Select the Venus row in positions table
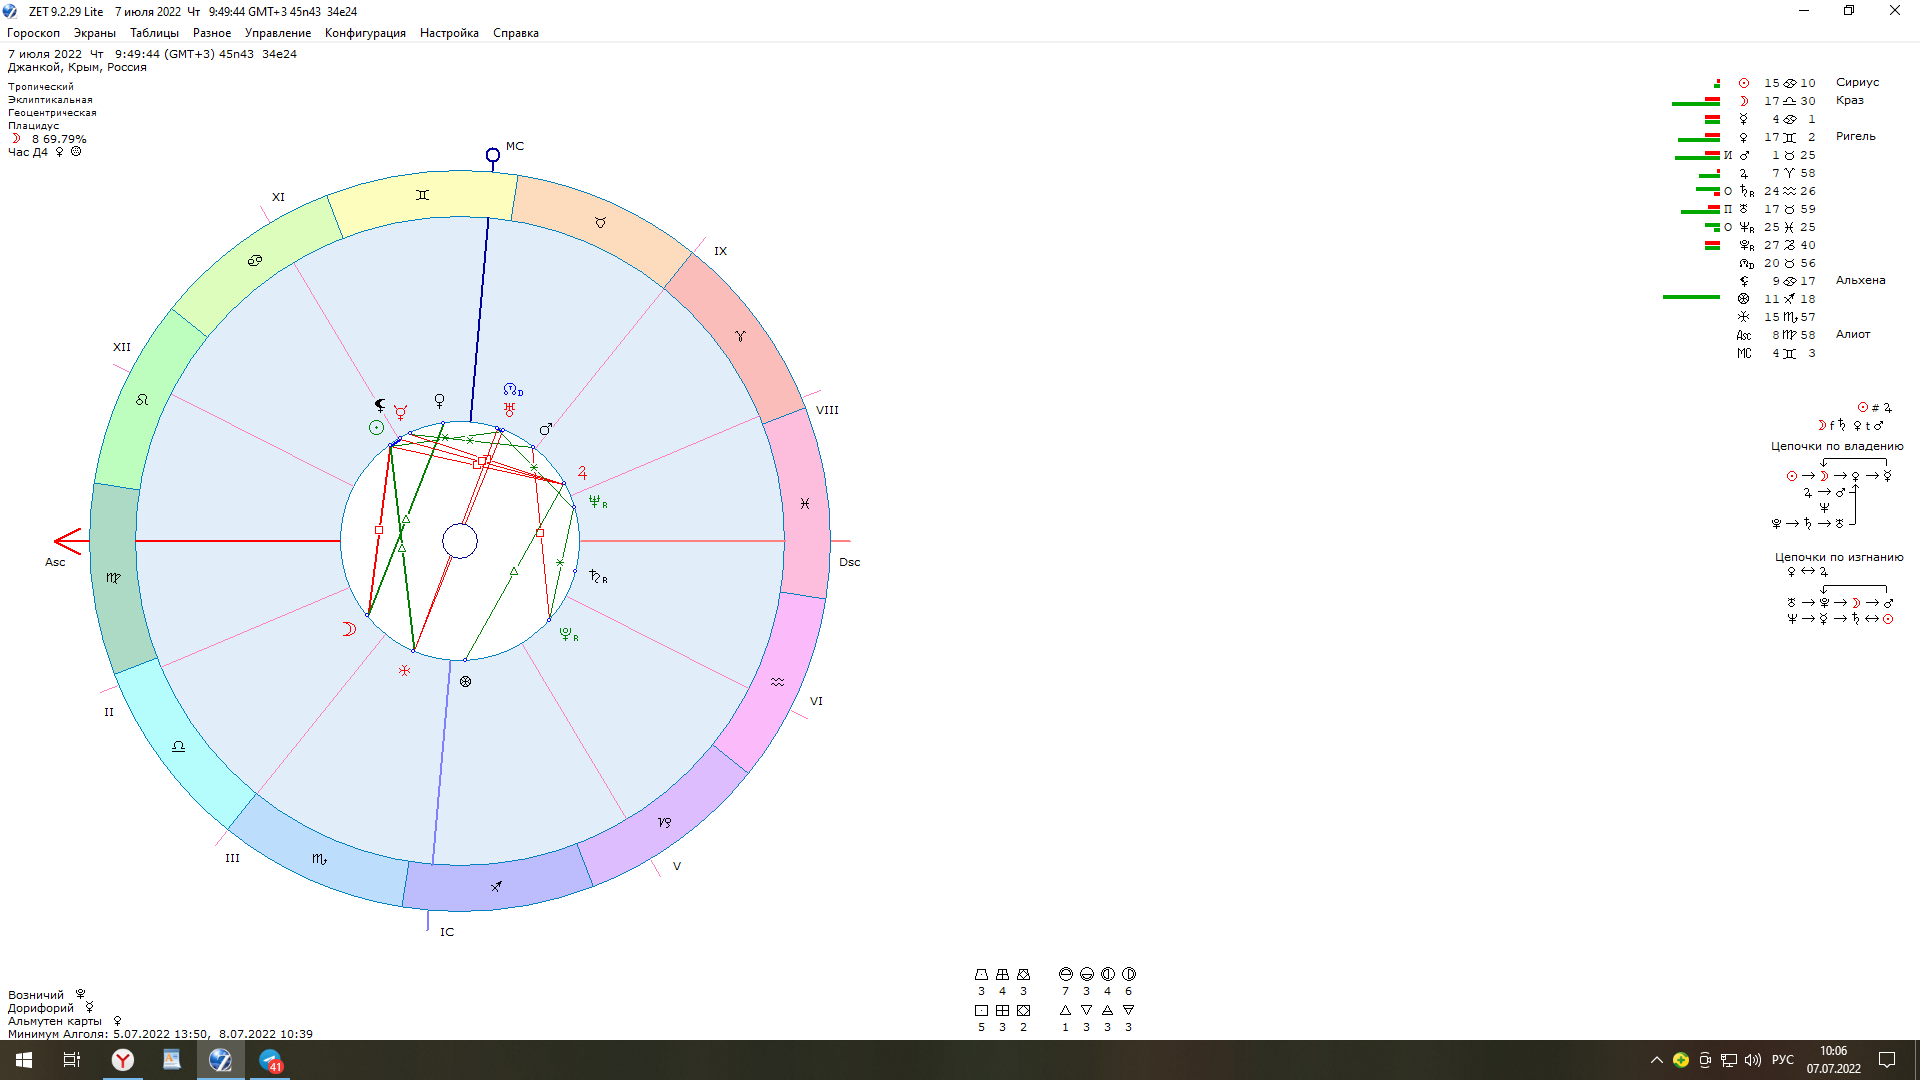Screen dimensions: 1920x1080 1744,137
